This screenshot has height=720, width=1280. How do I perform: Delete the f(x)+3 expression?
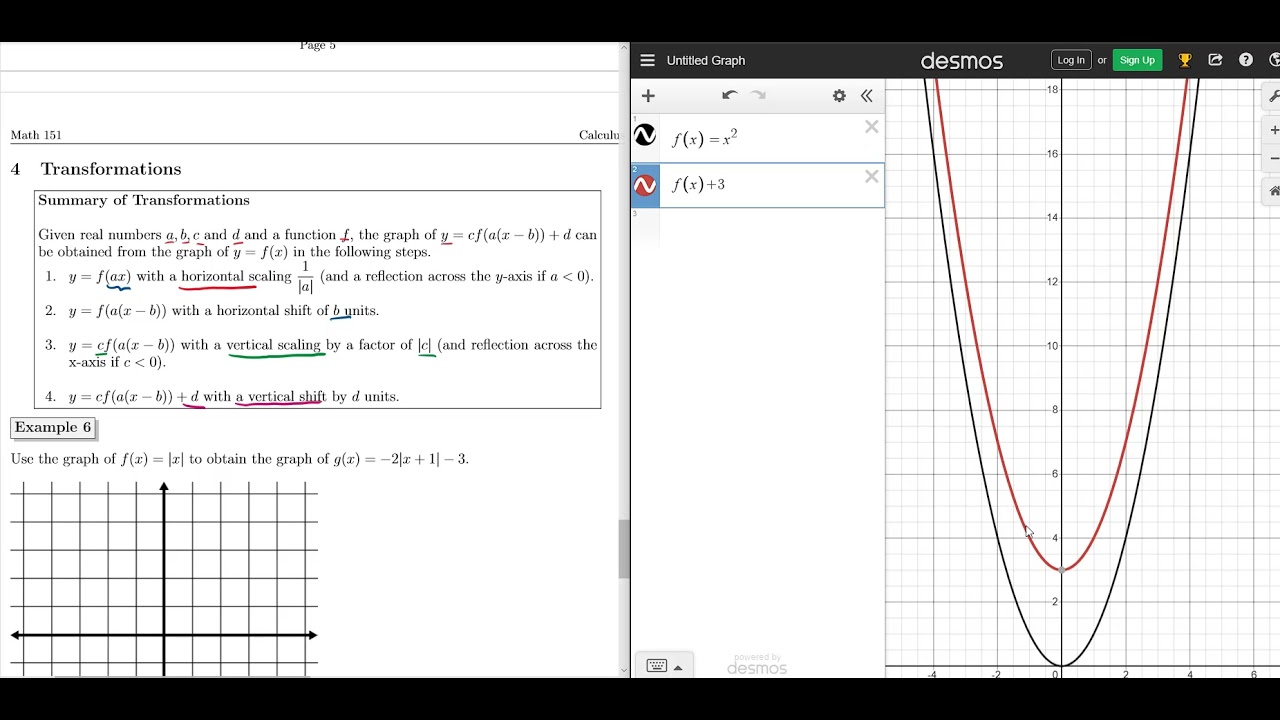tap(872, 177)
